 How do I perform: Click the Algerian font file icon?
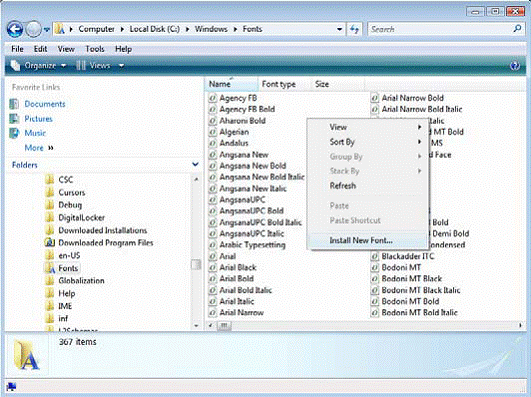click(212, 132)
